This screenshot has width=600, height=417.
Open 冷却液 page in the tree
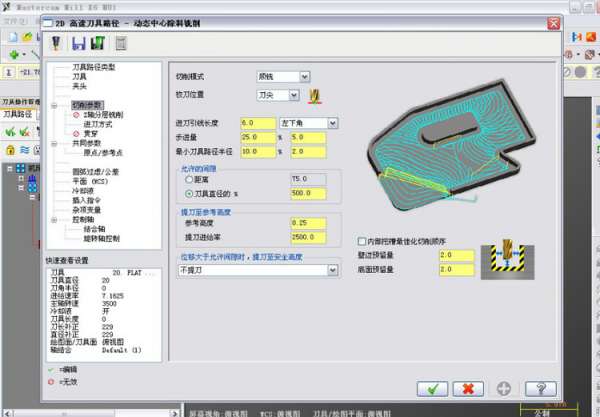(x=83, y=191)
